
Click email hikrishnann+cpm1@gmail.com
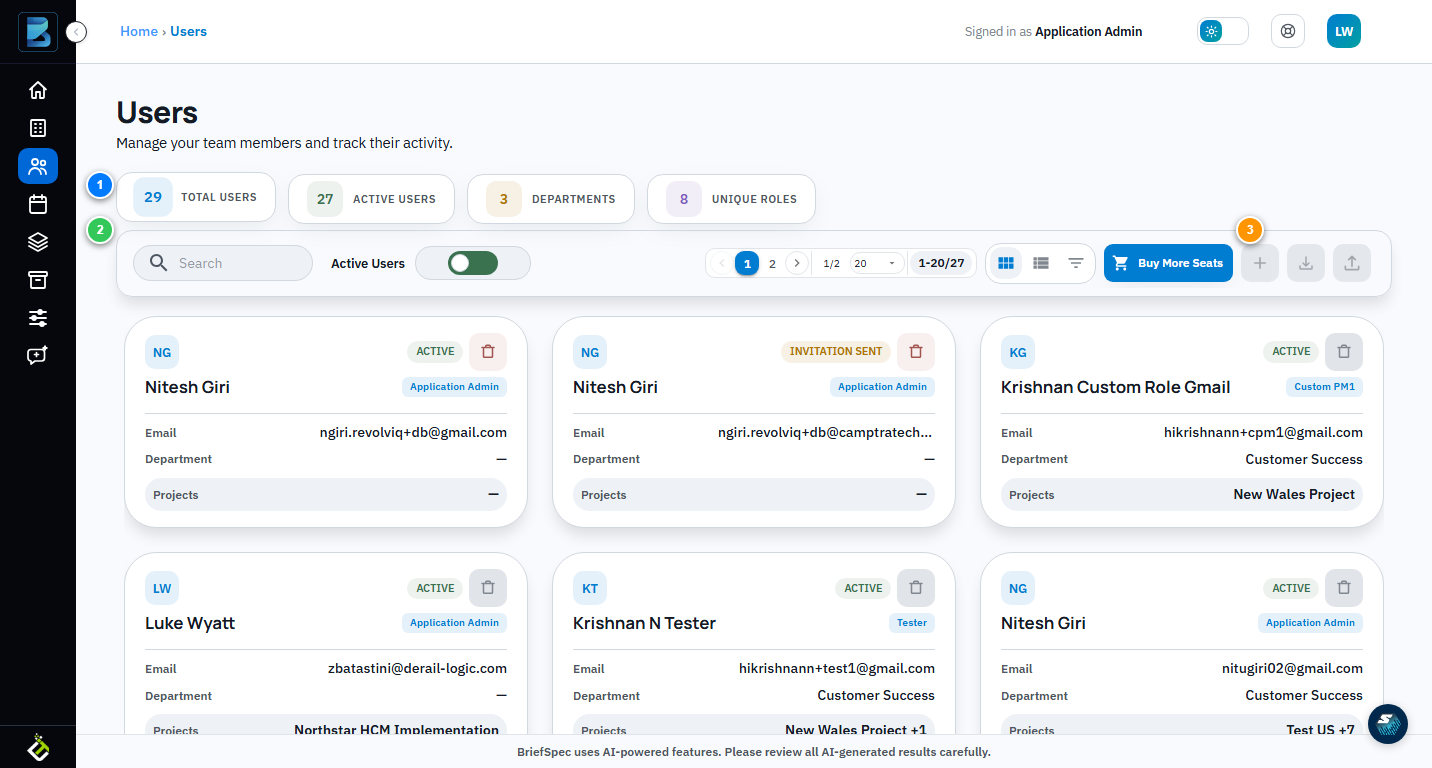[x=1263, y=433]
